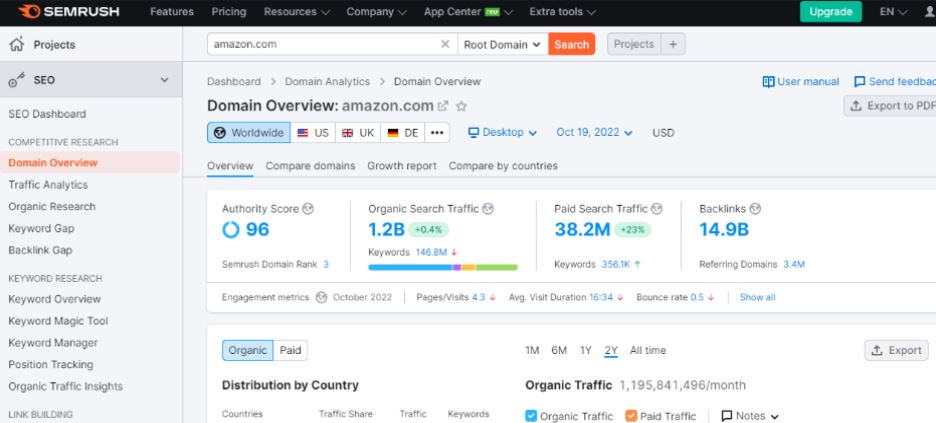Switch to Growth report tab
The width and height of the screenshot is (936, 423).
402,166
